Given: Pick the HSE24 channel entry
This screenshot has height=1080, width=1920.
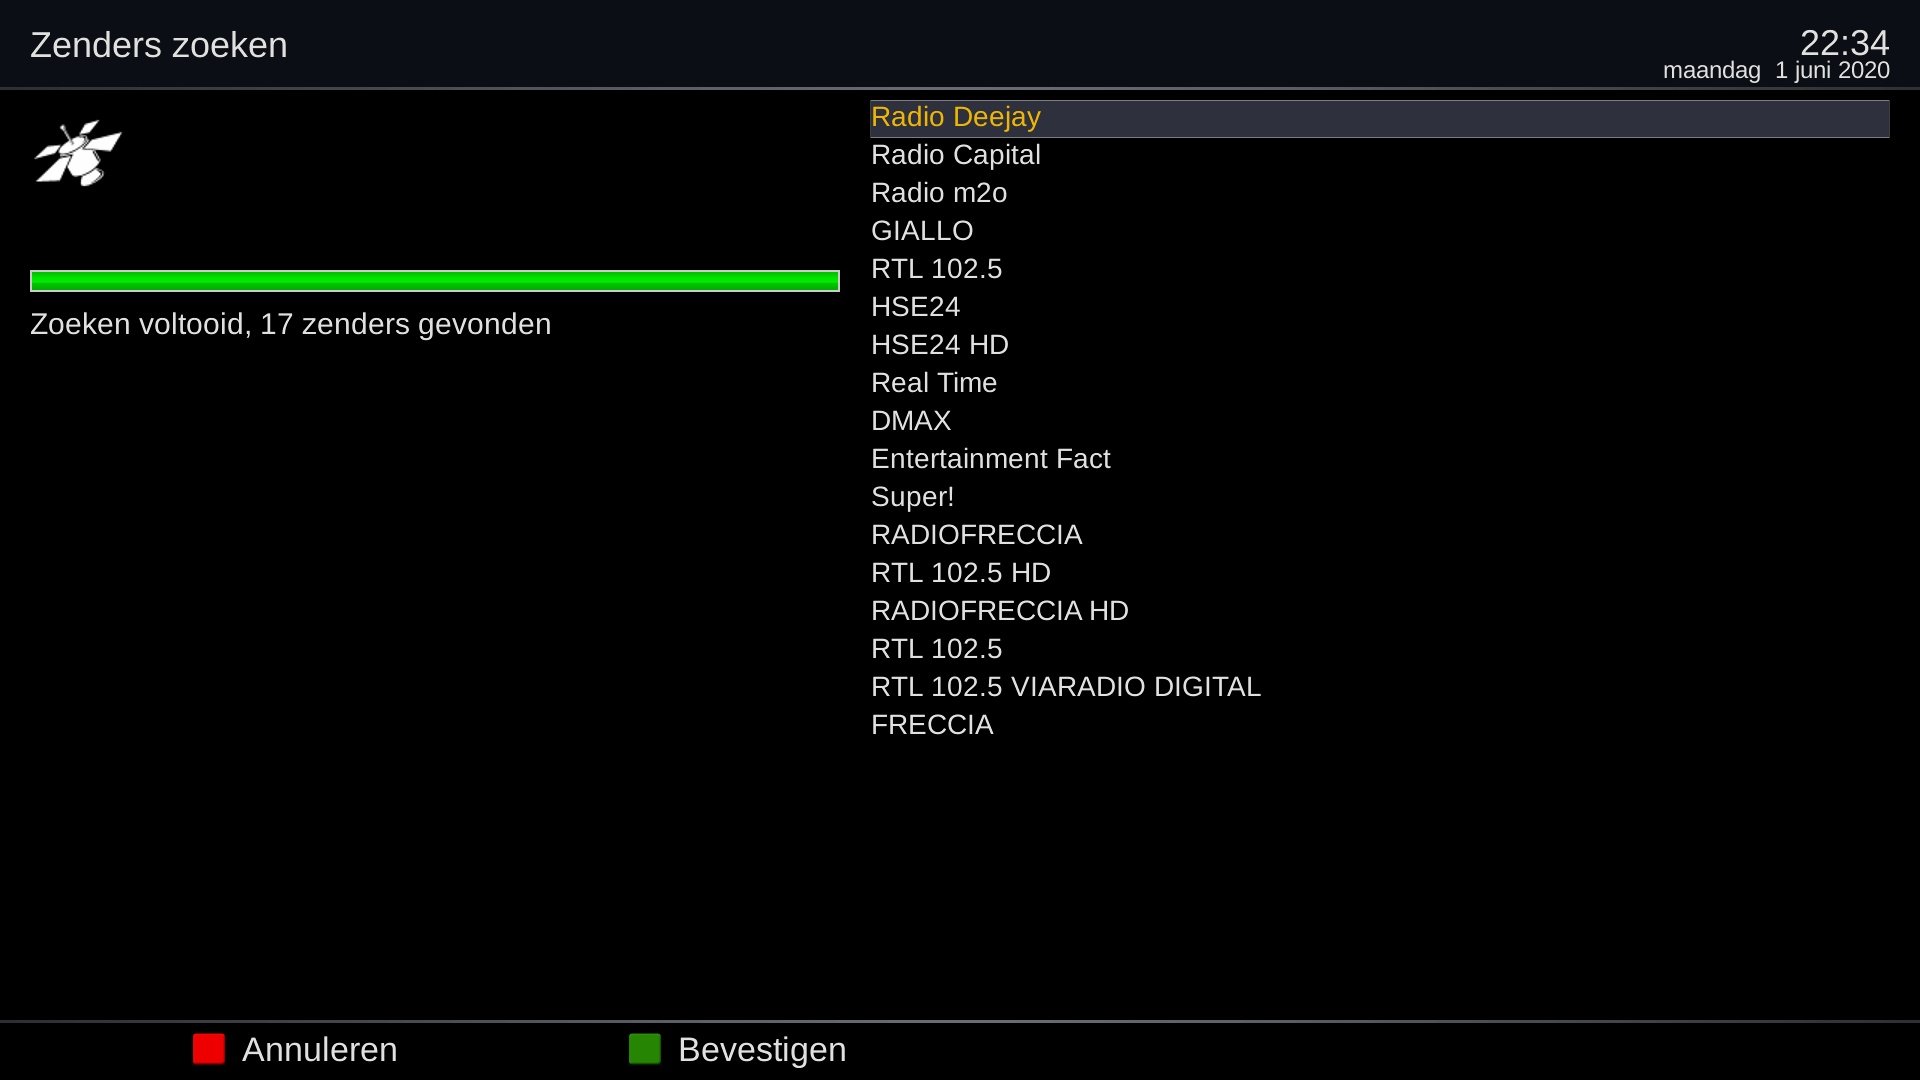Looking at the screenshot, I should click(x=1380, y=307).
